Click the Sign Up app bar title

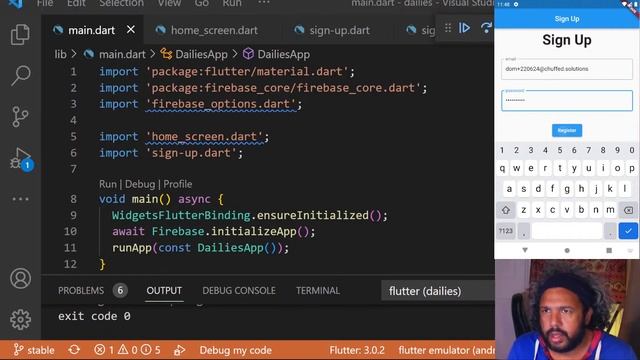[567, 19]
